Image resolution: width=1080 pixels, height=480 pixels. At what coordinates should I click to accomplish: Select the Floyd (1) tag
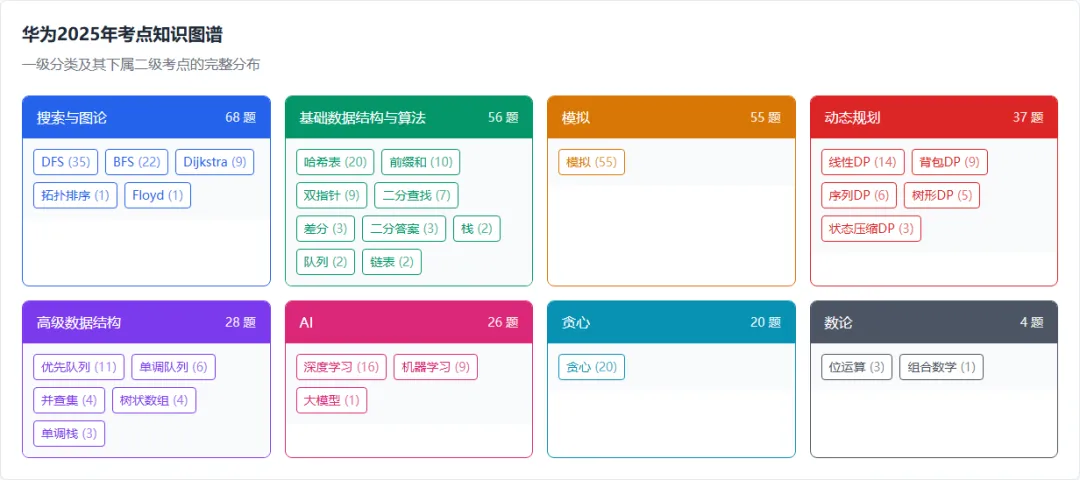[x=158, y=196]
